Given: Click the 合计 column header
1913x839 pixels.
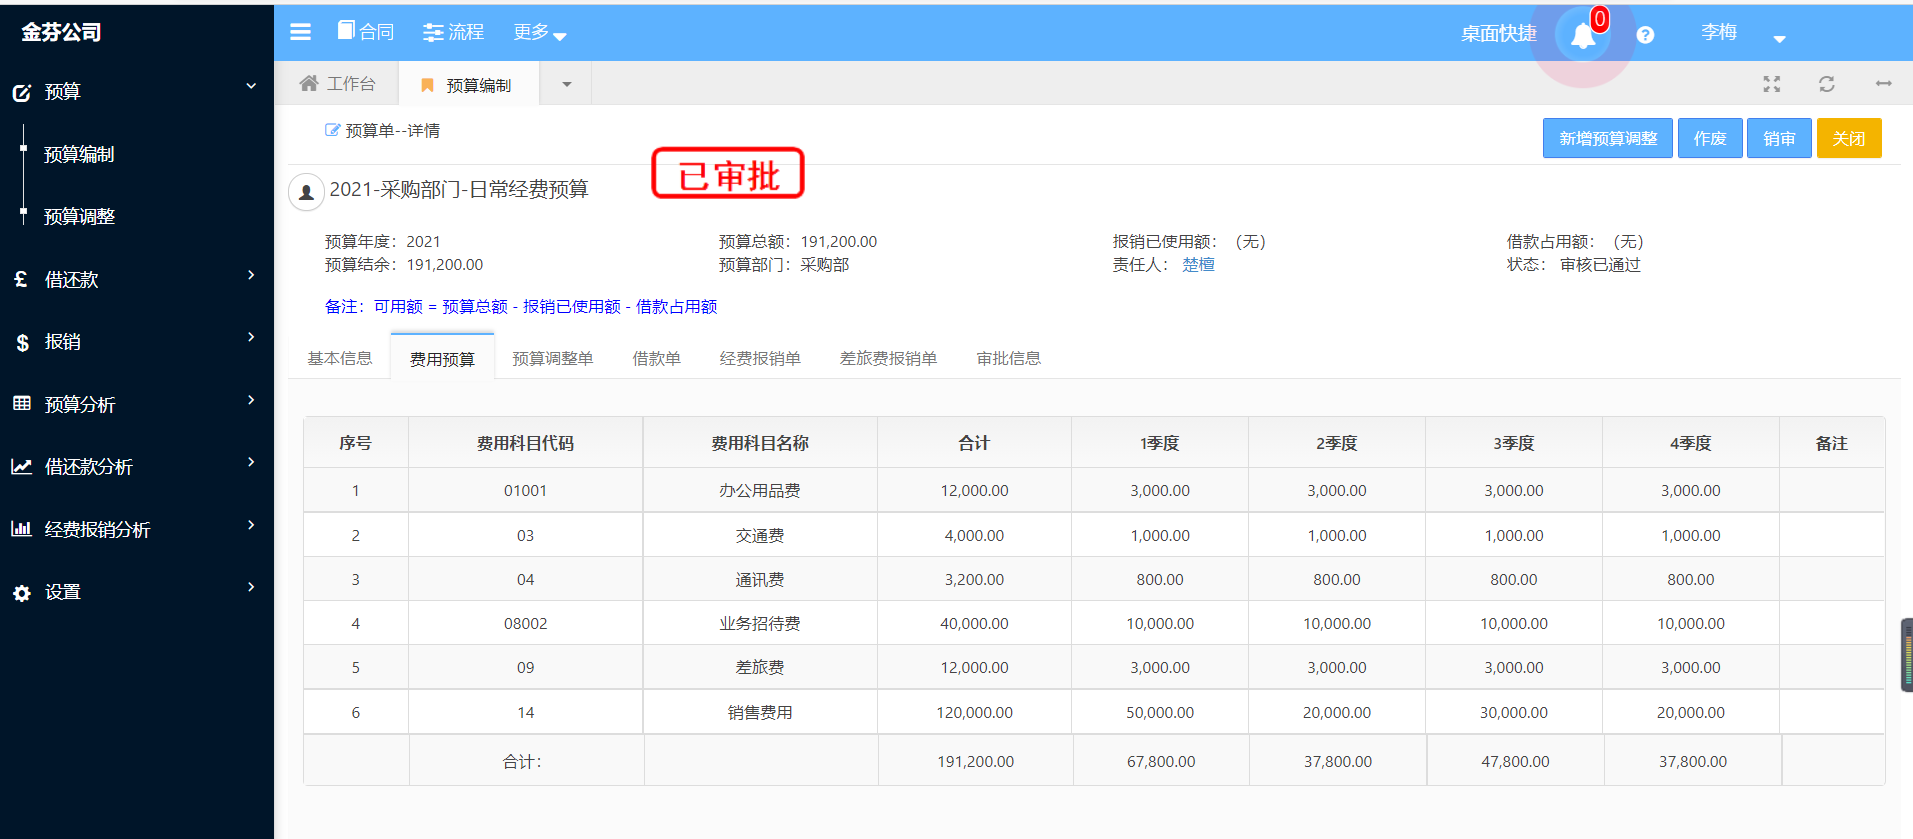Looking at the screenshot, I should [x=974, y=443].
